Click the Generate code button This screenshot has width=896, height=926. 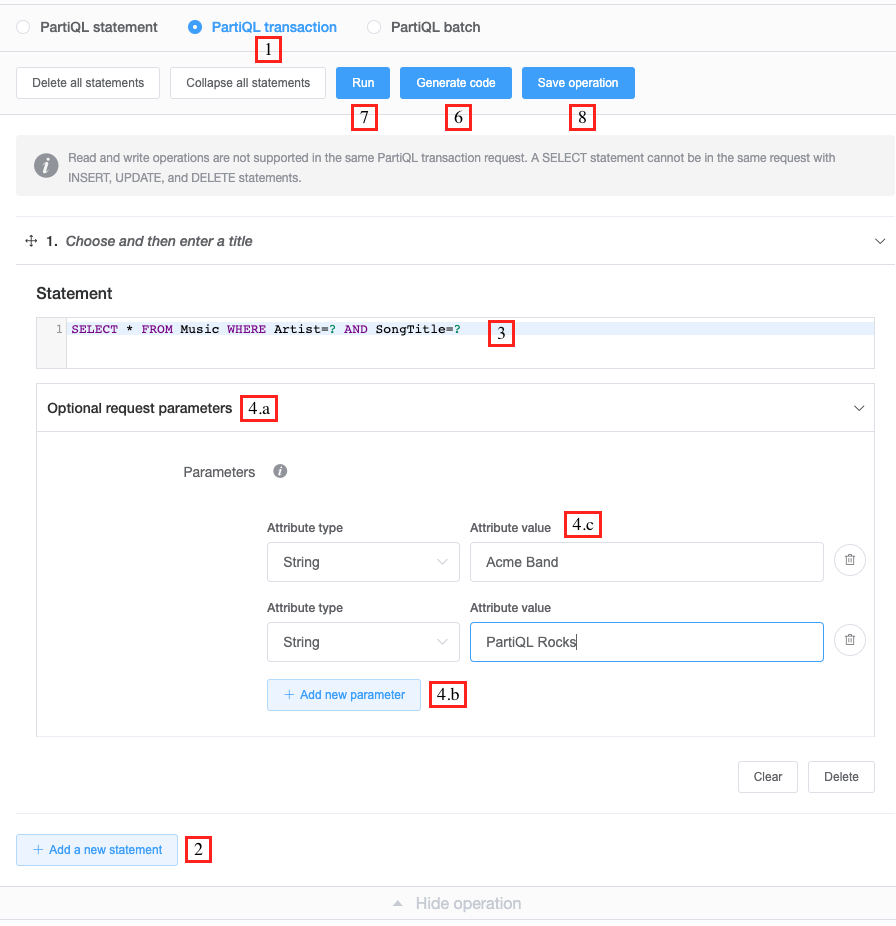tap(455, 83)
